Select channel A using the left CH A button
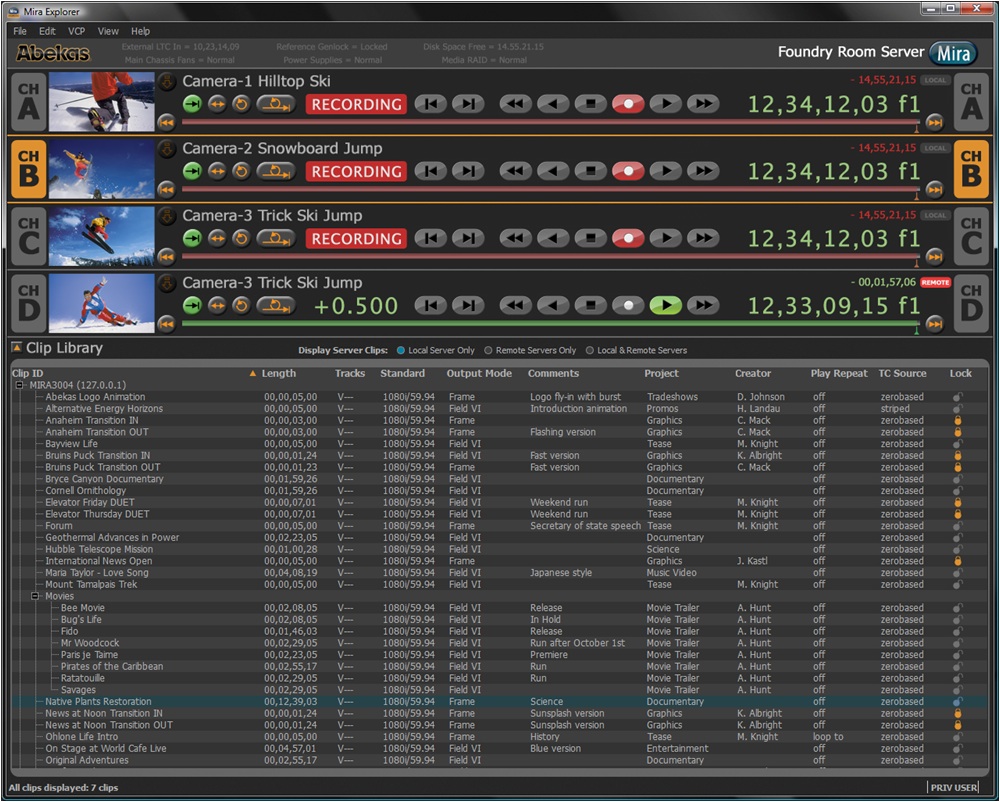The height and width of the screenshot is (802, 1000). (29, 102)
